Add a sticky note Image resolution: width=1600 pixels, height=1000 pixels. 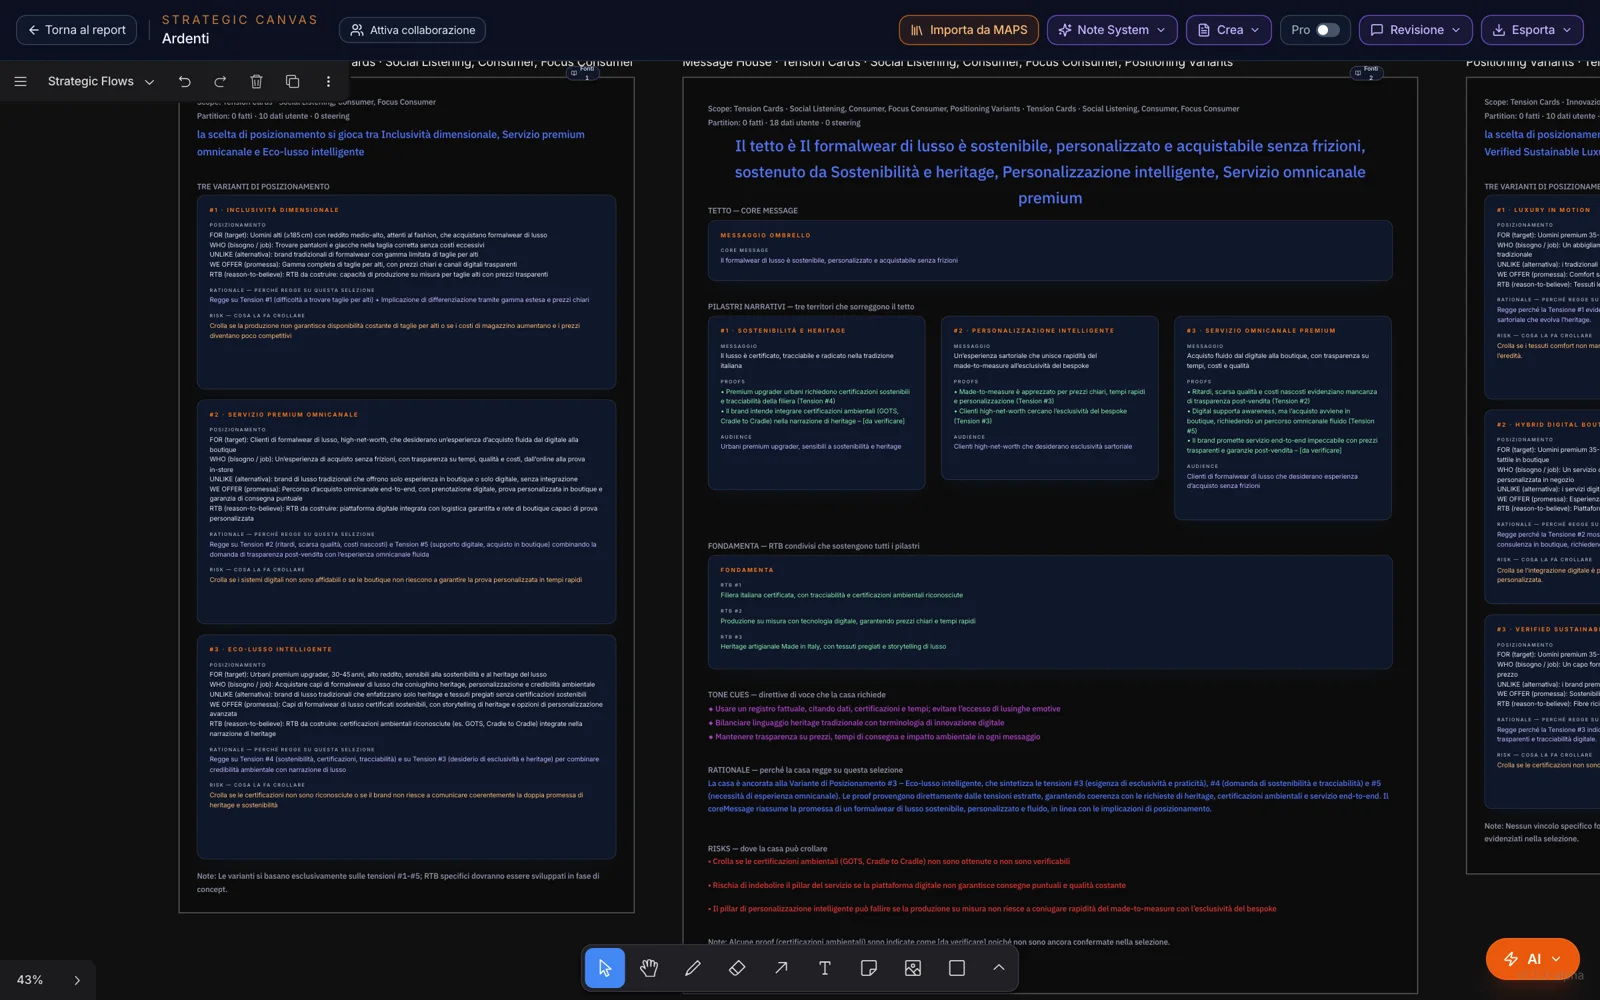(x=869, y=968)
